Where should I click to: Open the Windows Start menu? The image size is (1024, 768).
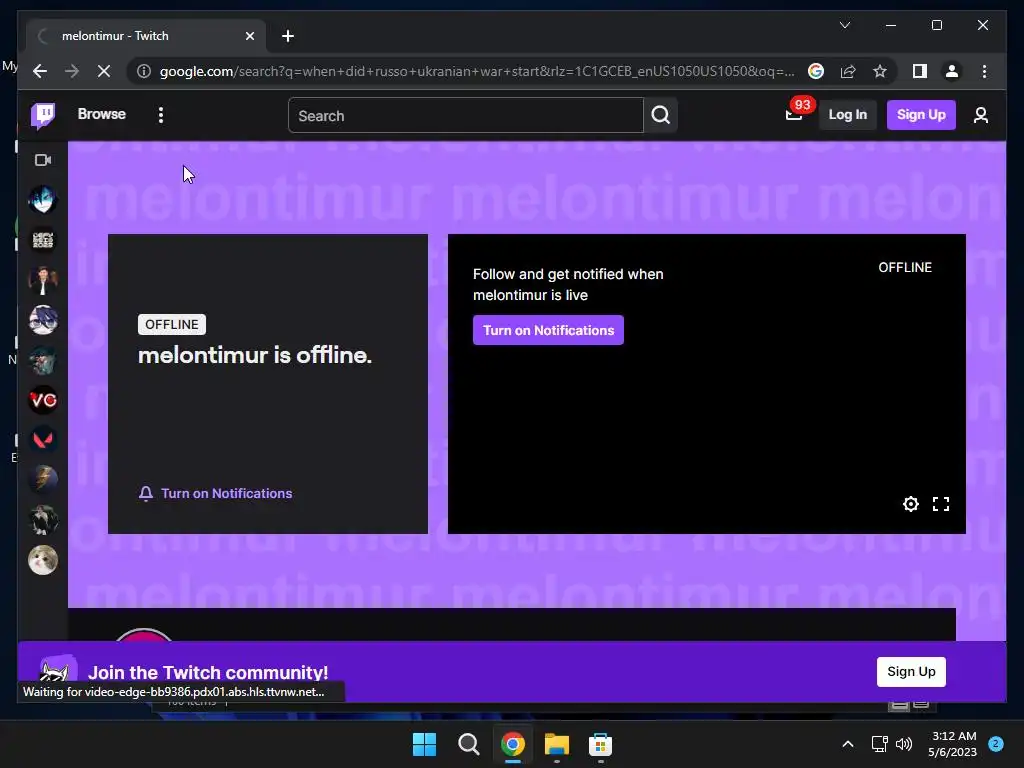tap(424, 744)
